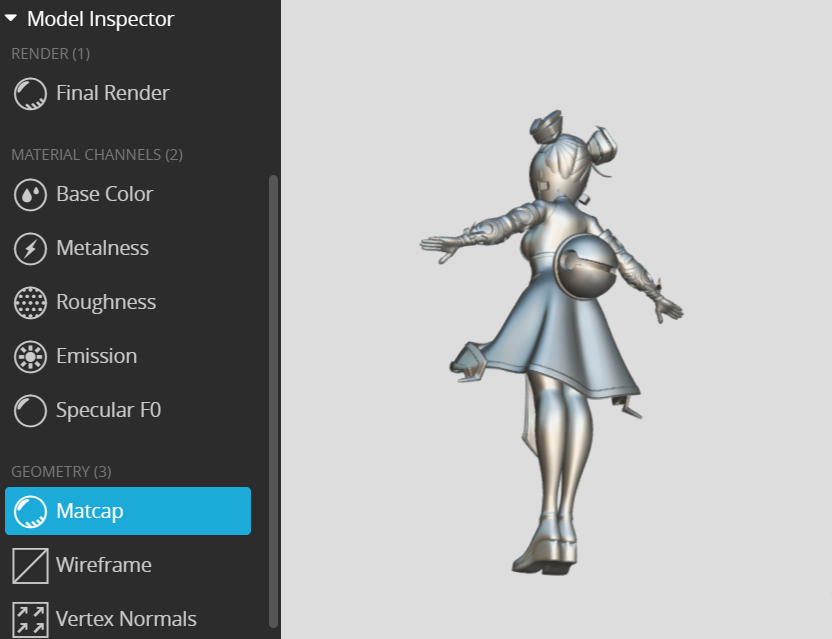The image size is (832, 639).
Task: Collapse the Model Inspector panel arrow
Action: pos(11,18)
